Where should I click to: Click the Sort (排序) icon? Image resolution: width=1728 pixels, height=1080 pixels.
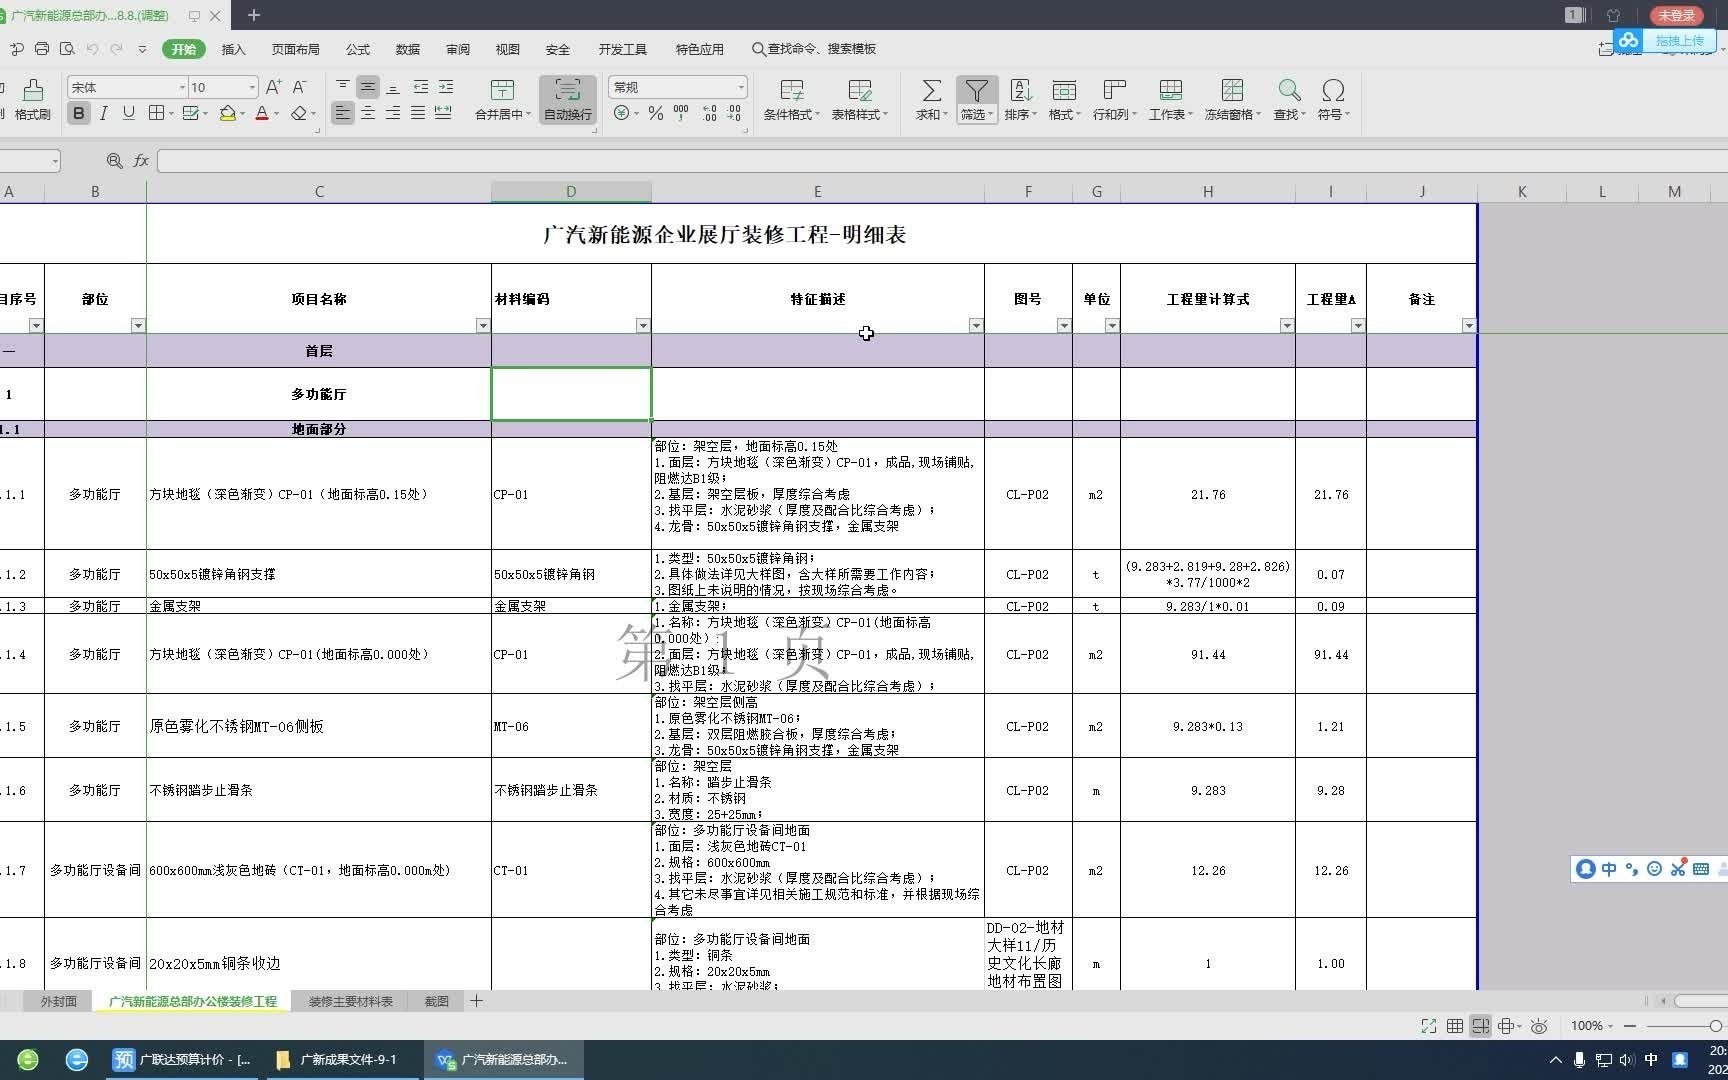[x=1020, y=91]
